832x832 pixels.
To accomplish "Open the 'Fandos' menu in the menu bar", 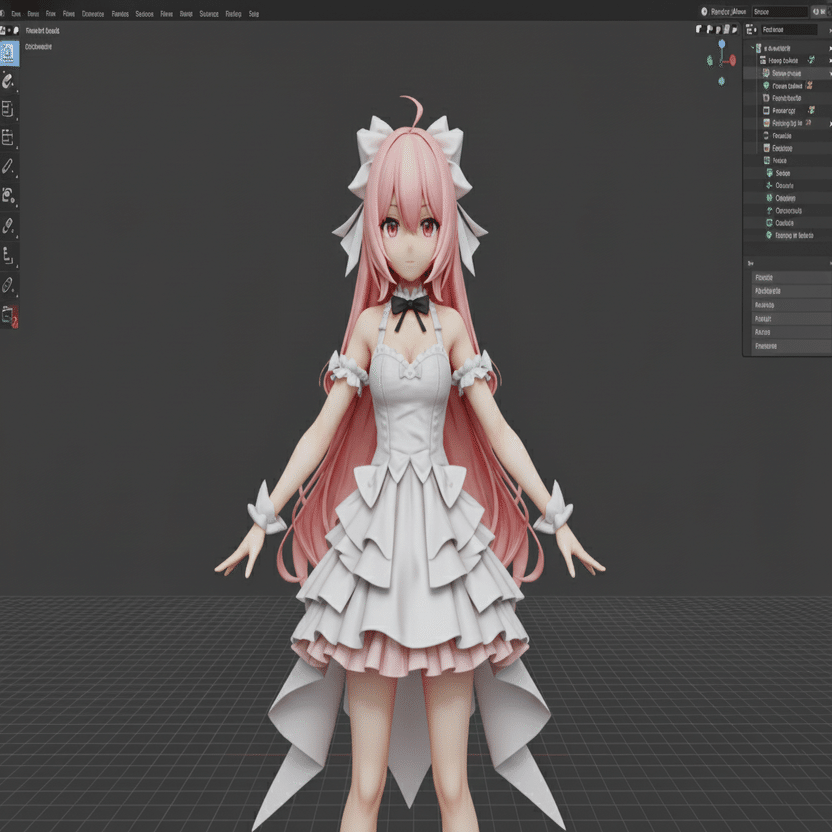I will point(120,14).
